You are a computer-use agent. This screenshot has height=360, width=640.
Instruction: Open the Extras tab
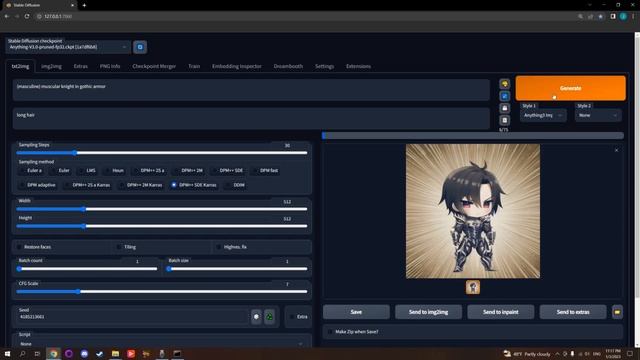click(81, 66)
